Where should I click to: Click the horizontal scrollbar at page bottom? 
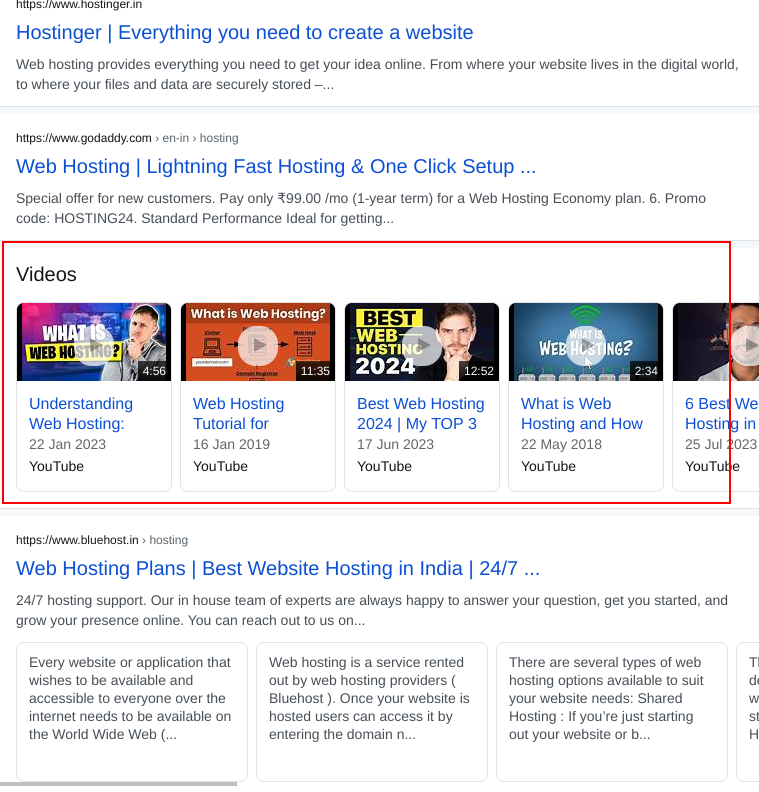click(x=119, y=784)
